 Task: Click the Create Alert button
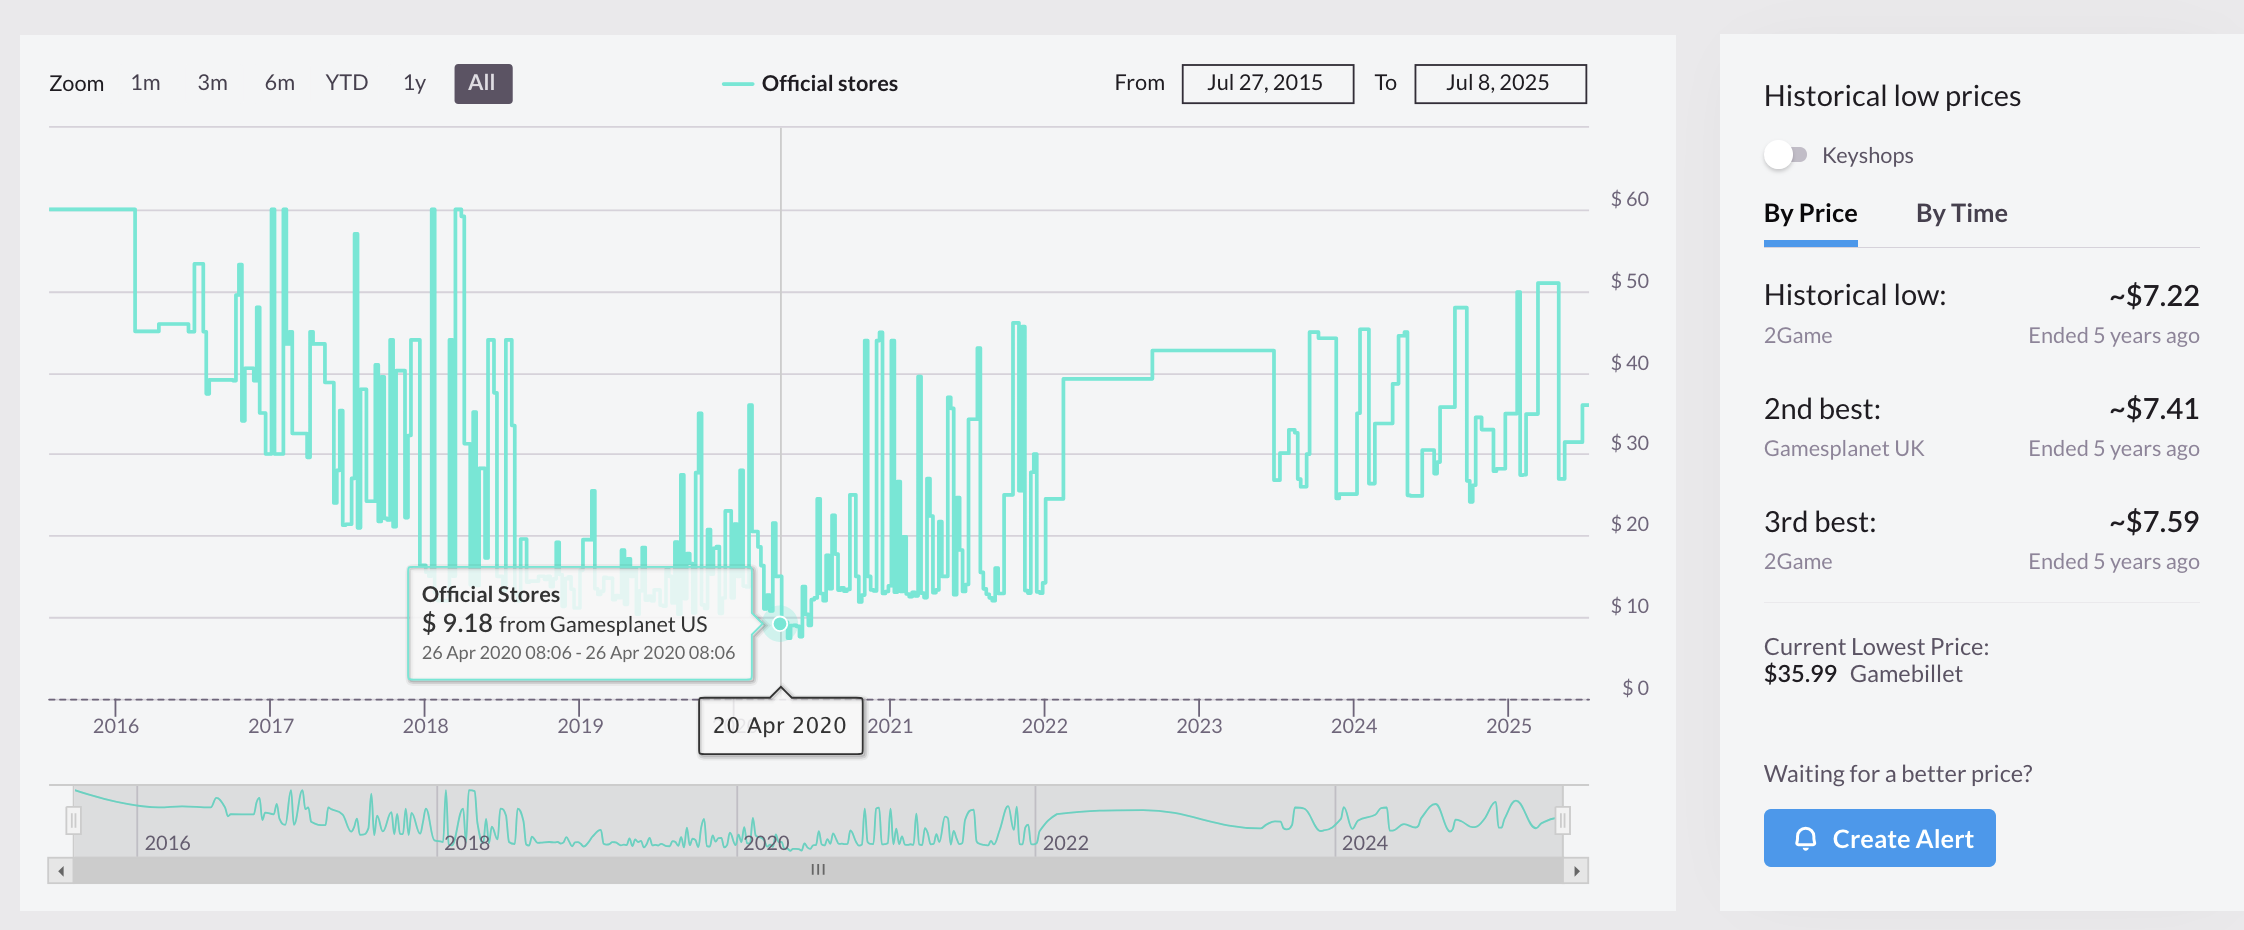[1879, 838]
